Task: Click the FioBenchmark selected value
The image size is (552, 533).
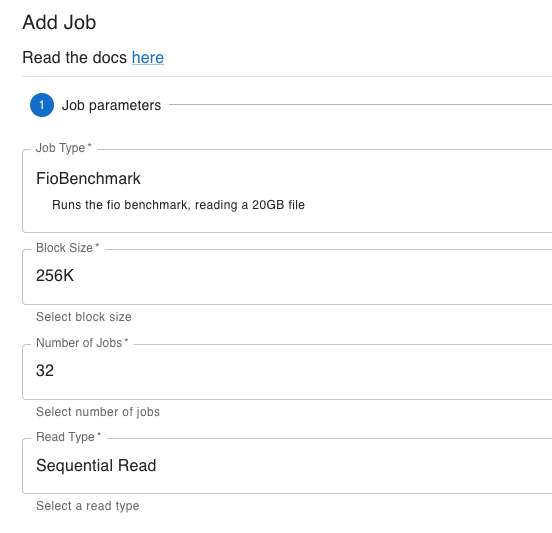Action: click(x=88, y=178)
